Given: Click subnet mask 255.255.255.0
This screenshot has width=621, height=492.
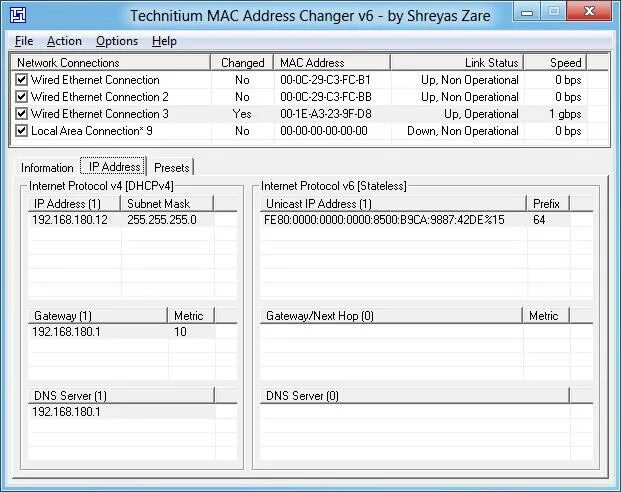Looking at the screenshot, I should pos(162,219).
